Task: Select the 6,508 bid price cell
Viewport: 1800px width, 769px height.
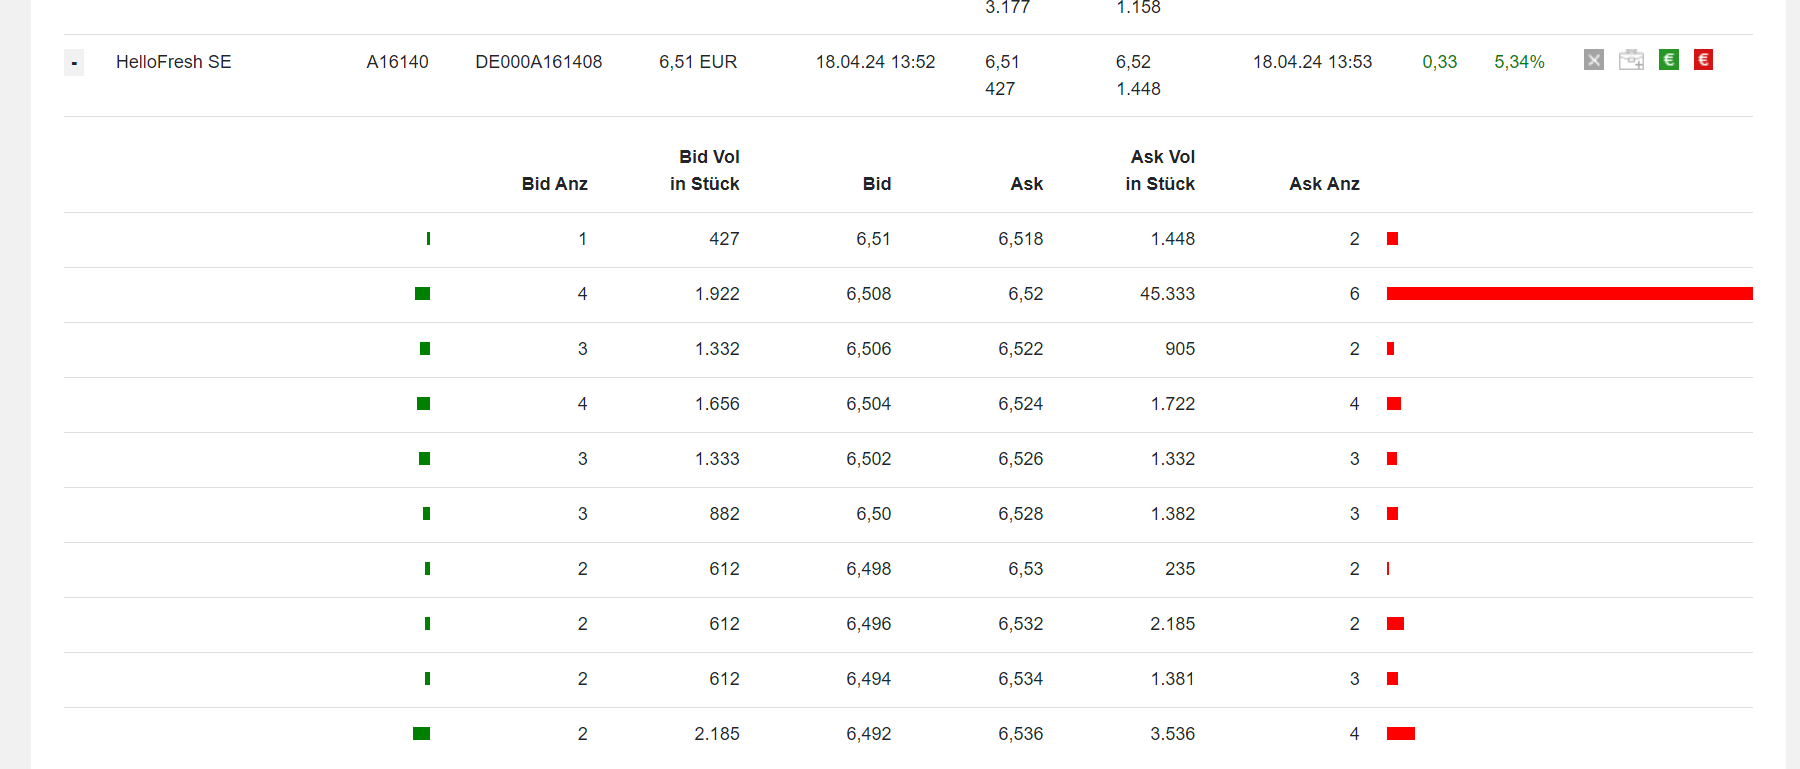Action: [868, 294]
